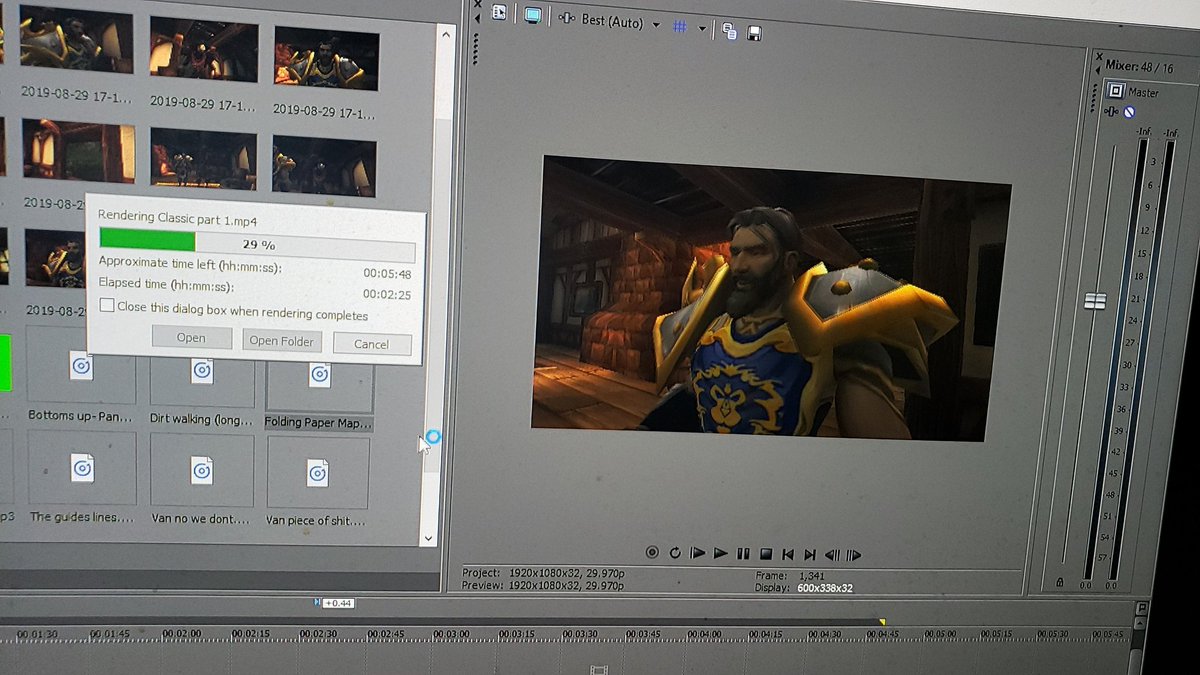Stop preview playback

click(x=765, y=553)
